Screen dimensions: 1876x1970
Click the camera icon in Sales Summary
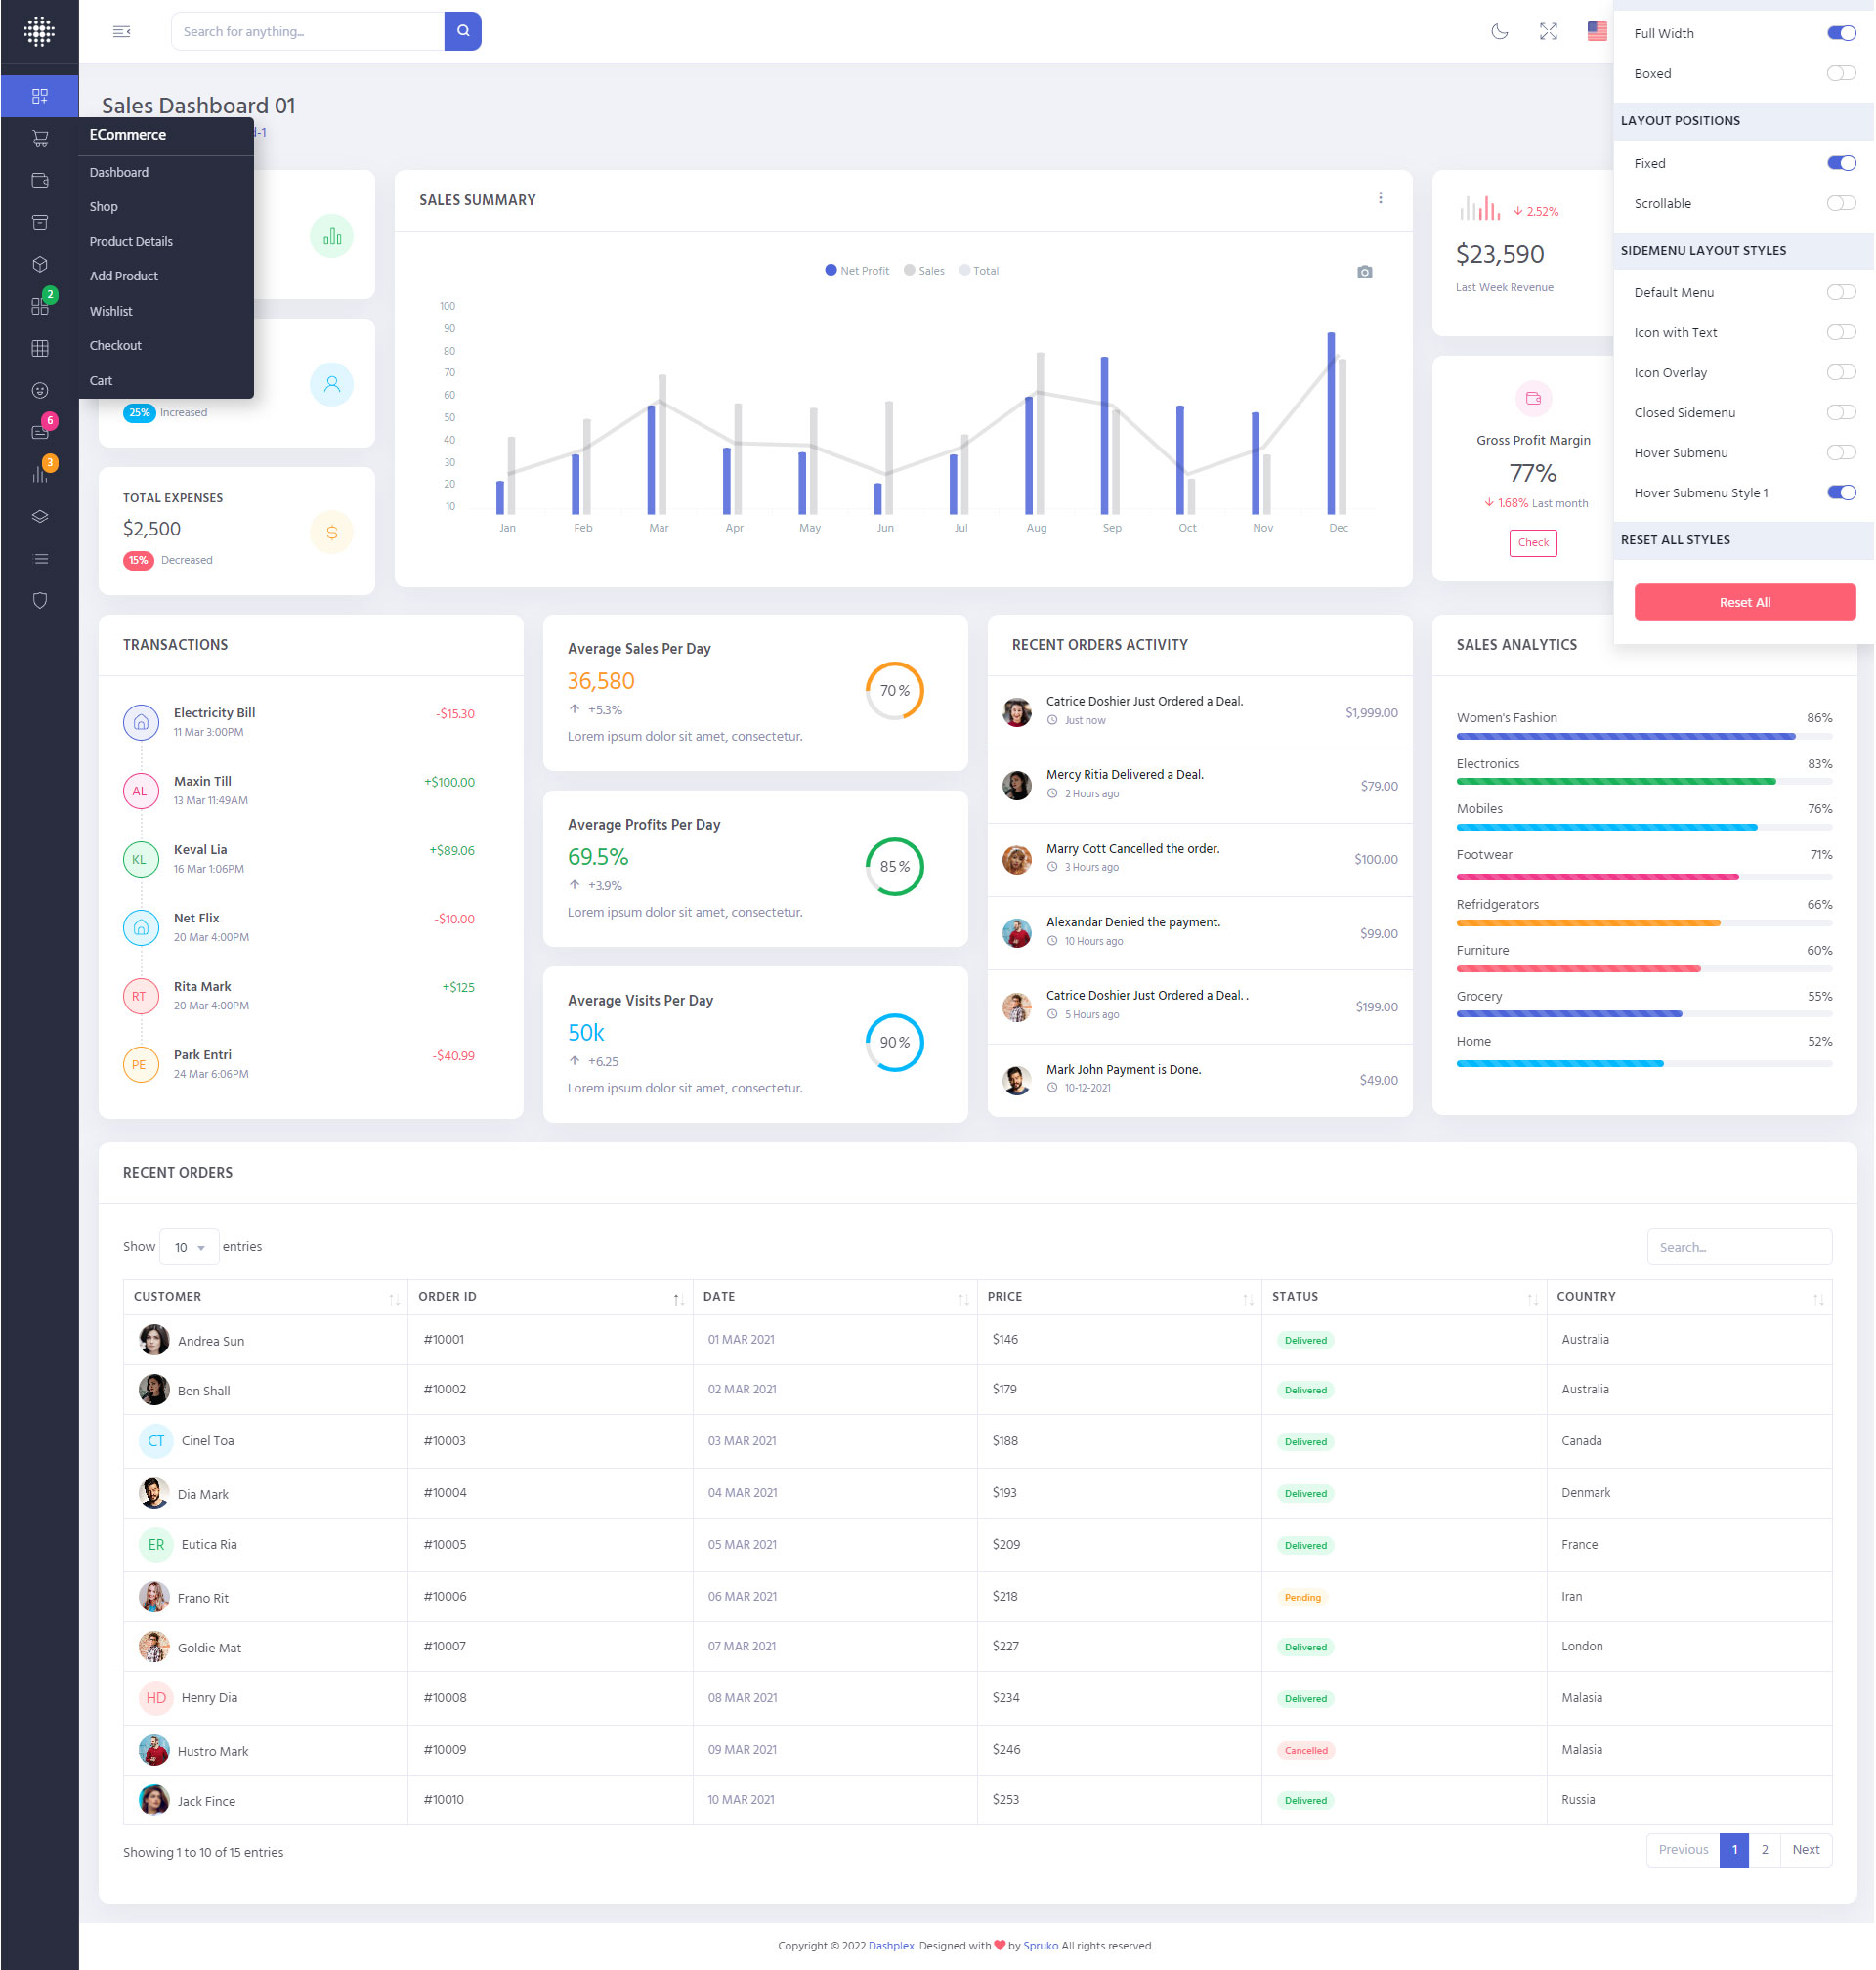pyautogui.click(x=1364, y=272)
